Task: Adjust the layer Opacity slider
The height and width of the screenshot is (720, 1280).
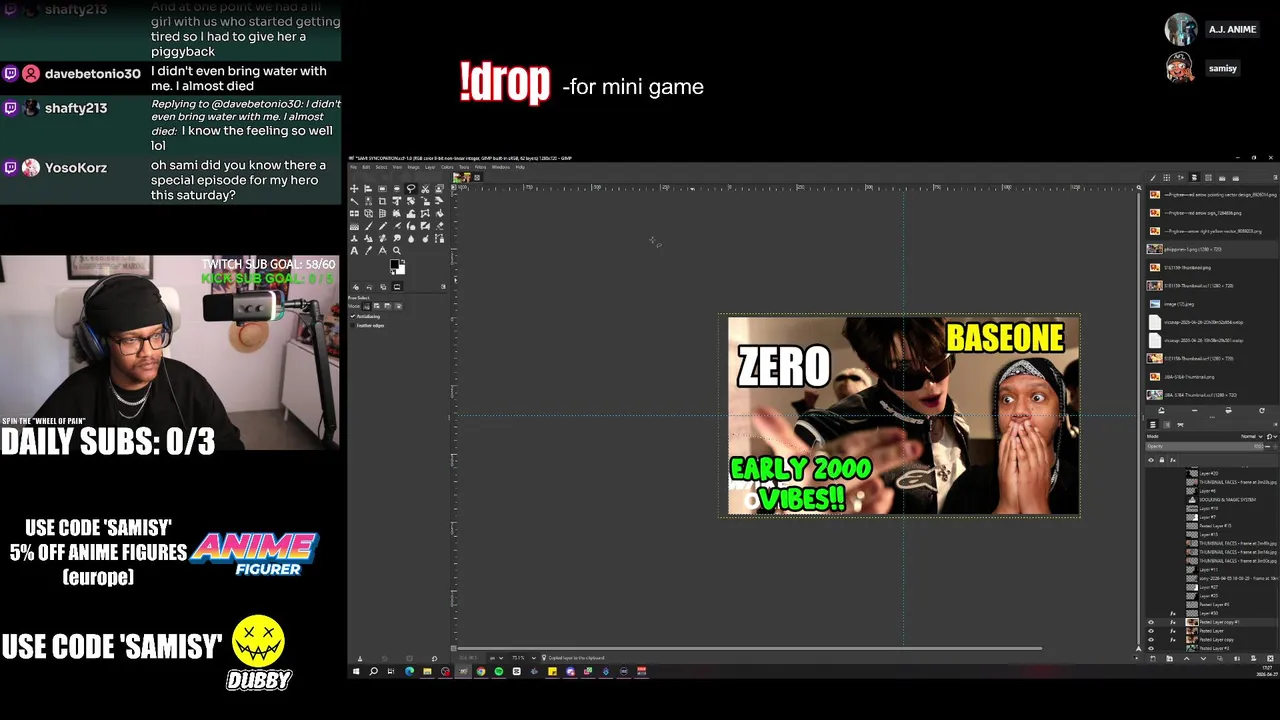Action: pyautogui.click(x=1204, y=446)
